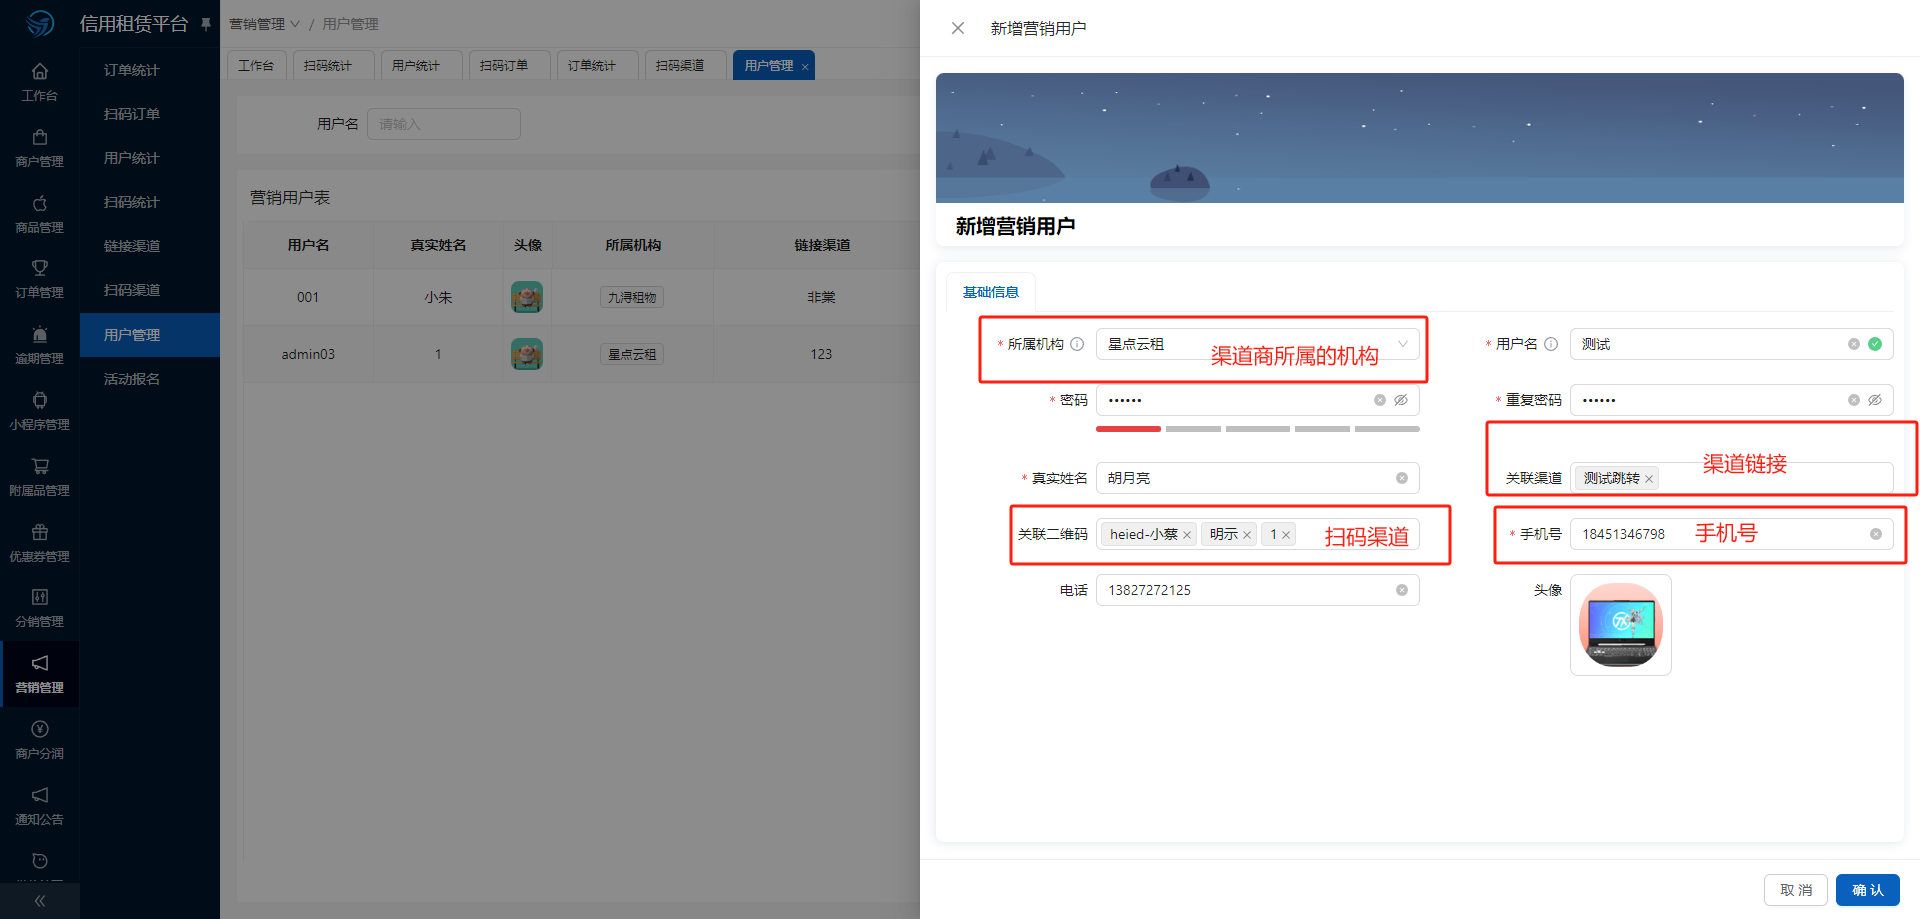Select 活动报名 in the submenu
The image size is (1920, 919).
tap(132, 379)
